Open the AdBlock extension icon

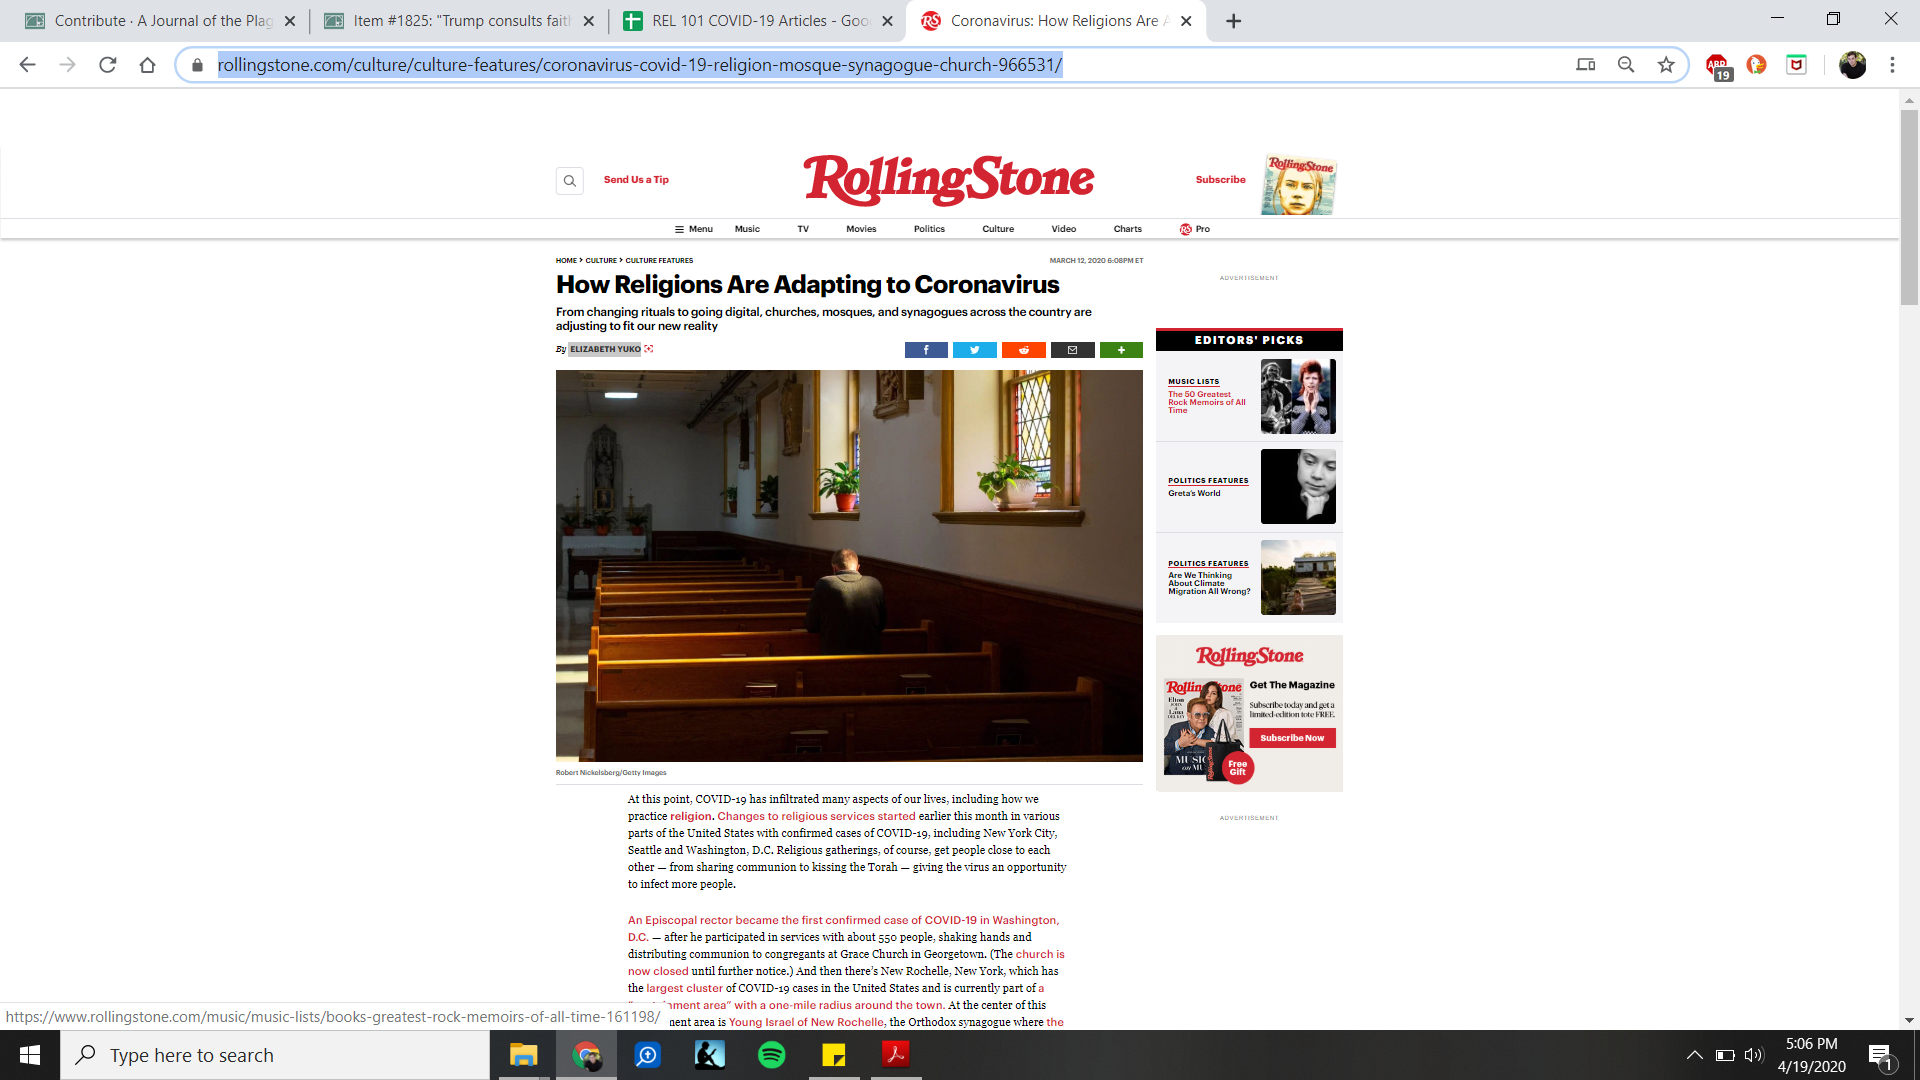click(x=1717, y=66)
